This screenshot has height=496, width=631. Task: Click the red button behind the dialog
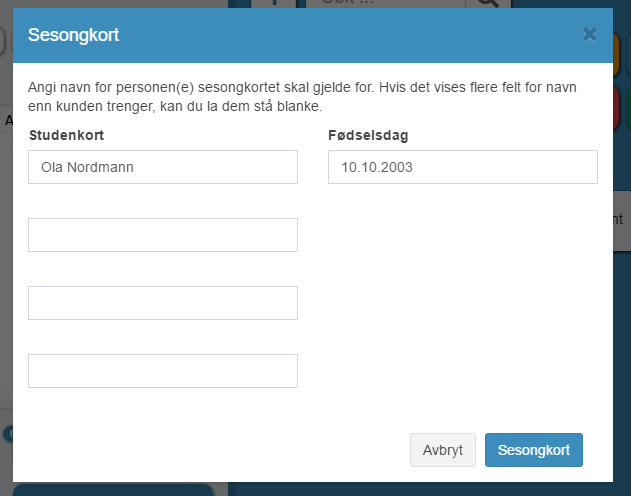point(616,108)
